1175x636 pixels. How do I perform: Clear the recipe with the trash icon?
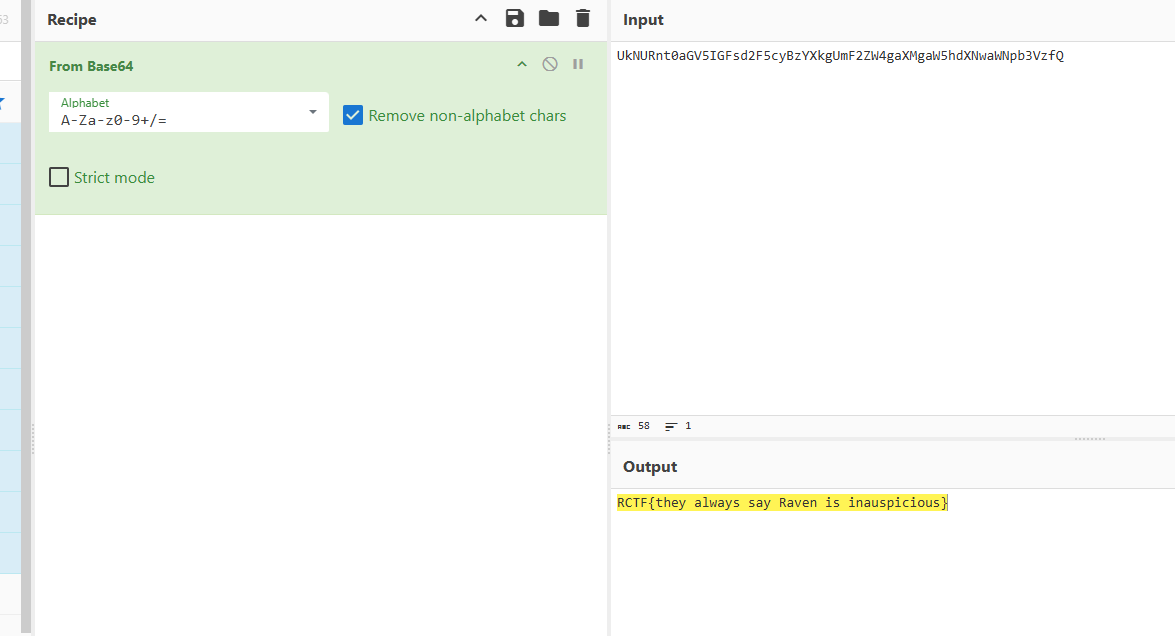(x=583, y=19)
